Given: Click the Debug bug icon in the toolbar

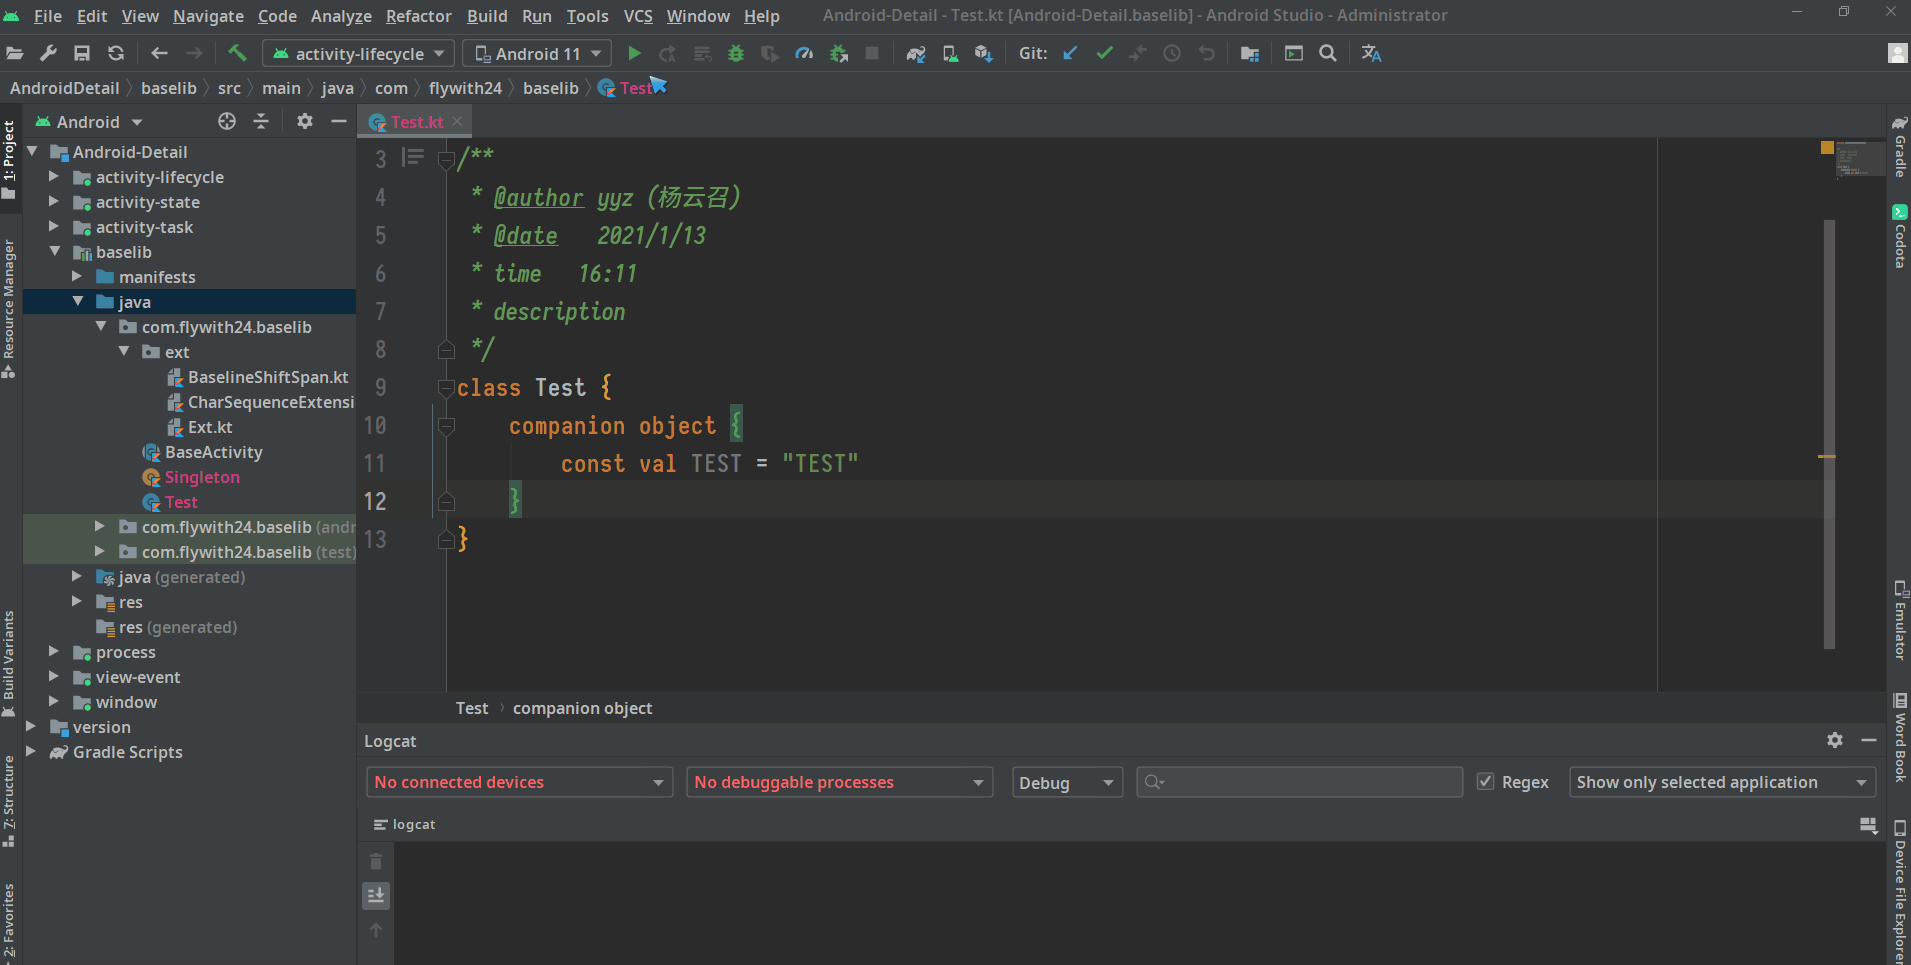Looking at the screenshot, I should coord(736,53).
